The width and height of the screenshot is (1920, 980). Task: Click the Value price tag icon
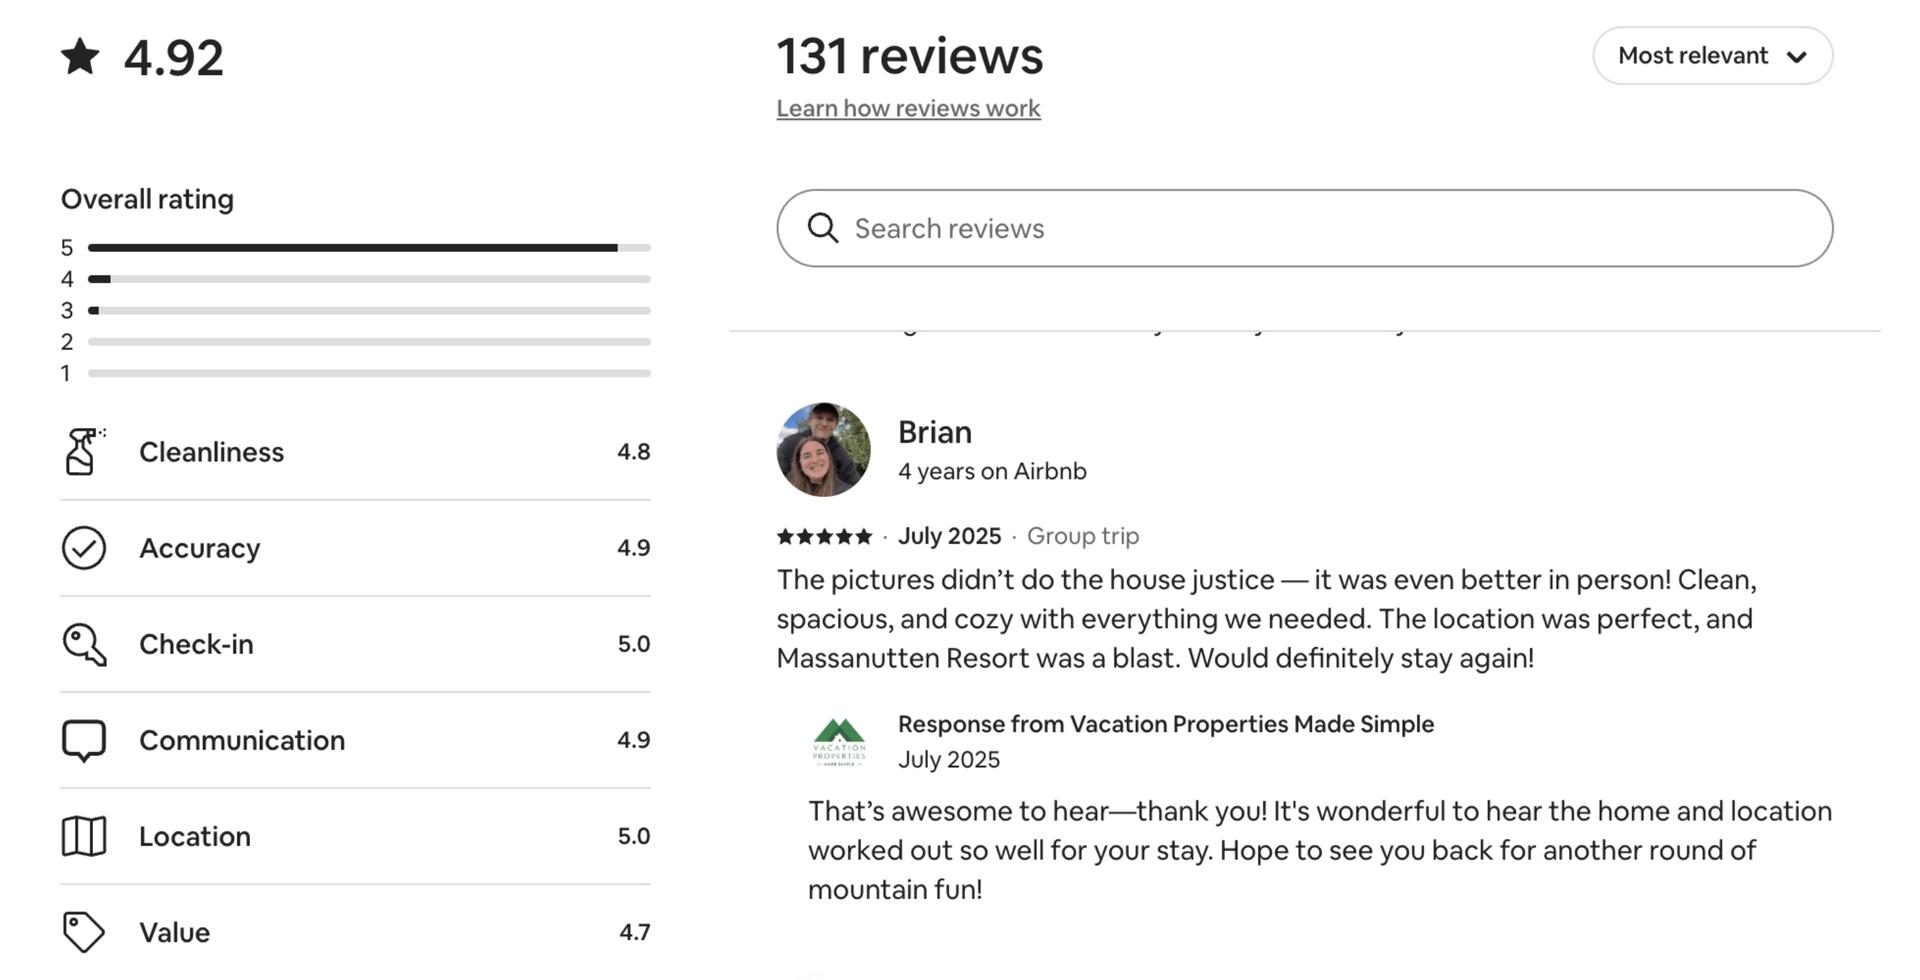(x=84, y=932)
